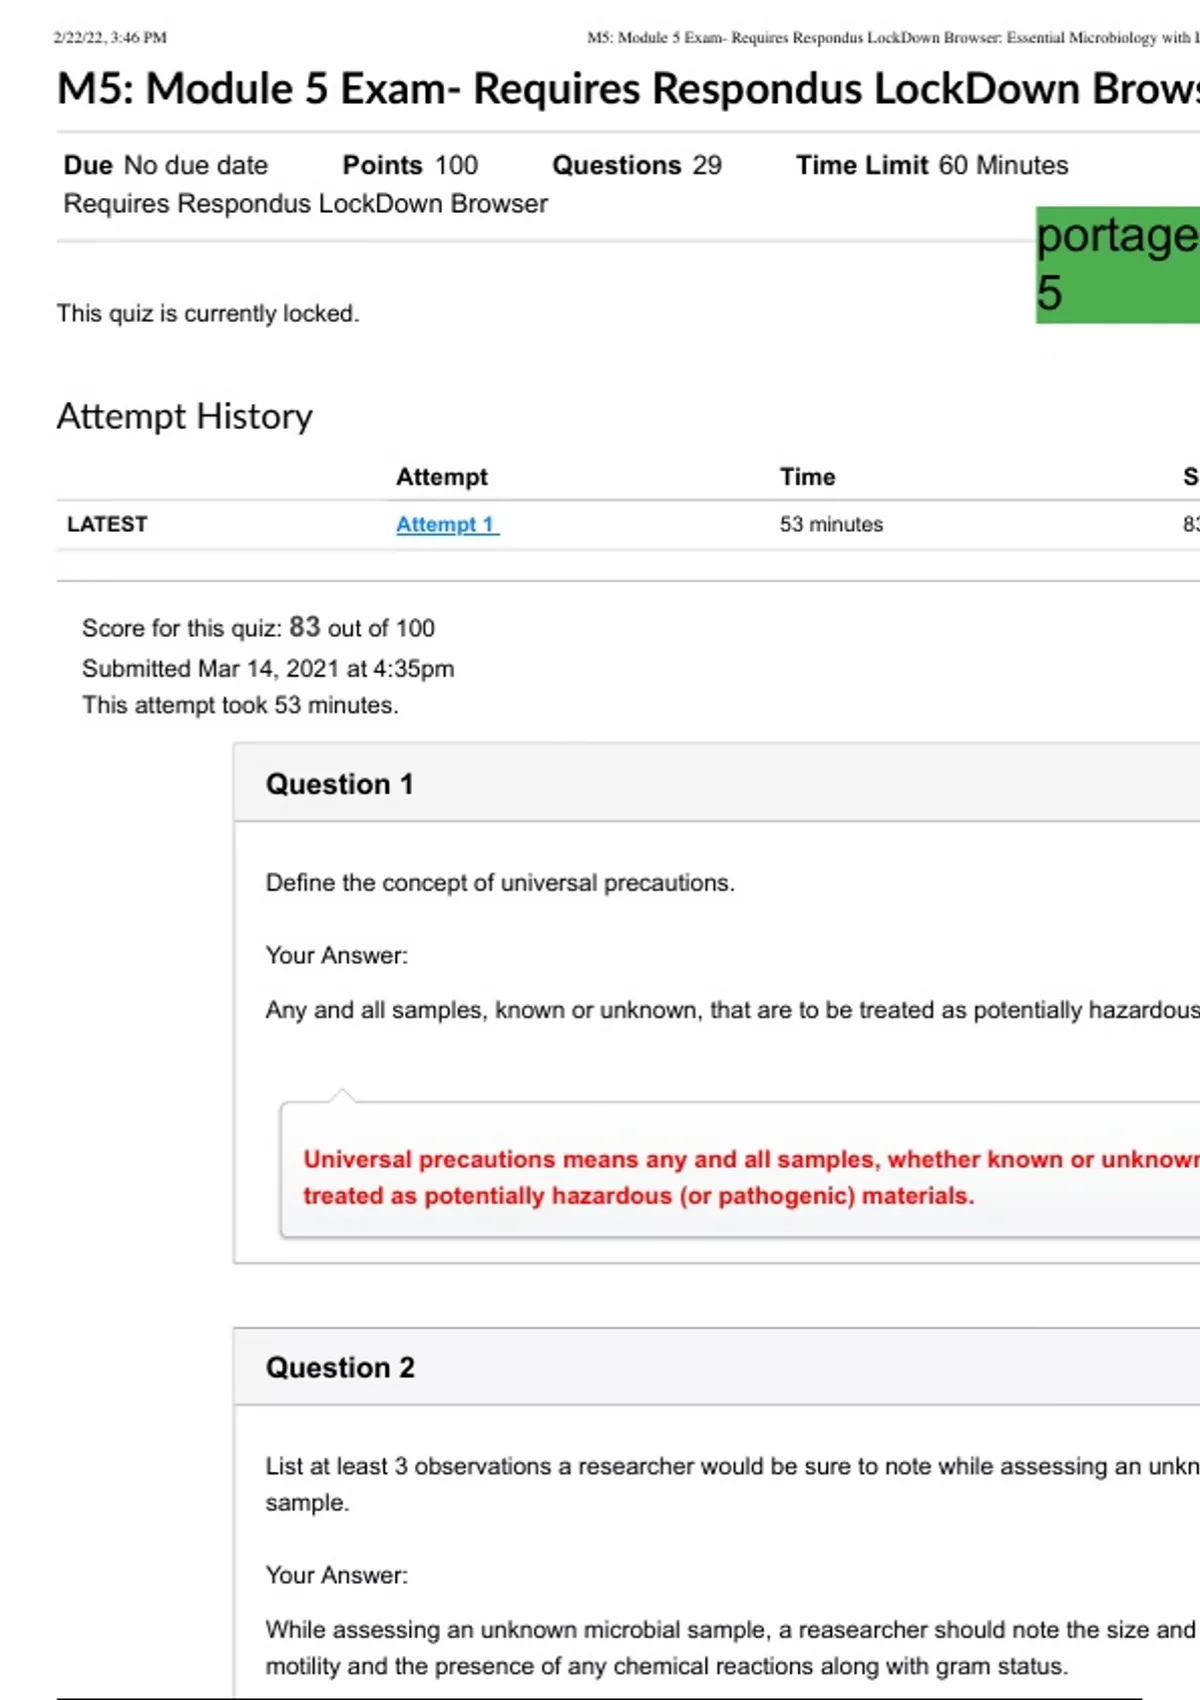Viewport: 1200px width, 1700px height.
Task: Click the Attempt column header
Action: point(441,477)
